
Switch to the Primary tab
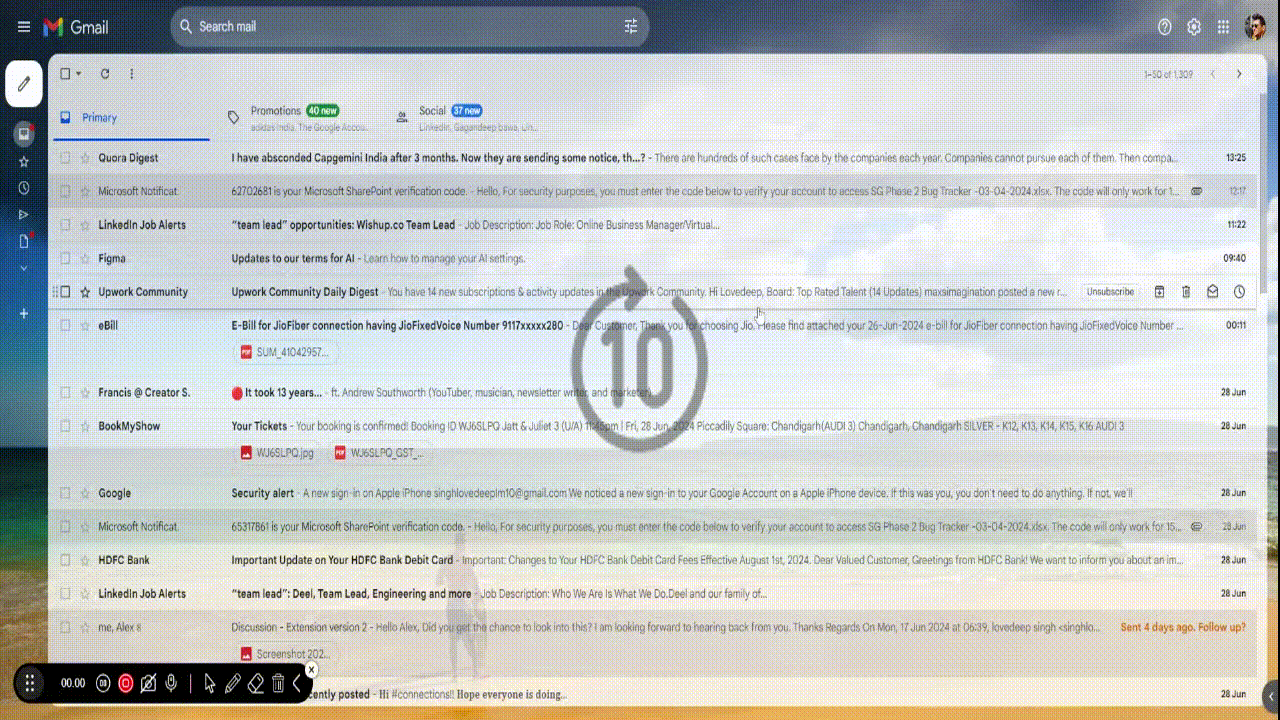130,118
